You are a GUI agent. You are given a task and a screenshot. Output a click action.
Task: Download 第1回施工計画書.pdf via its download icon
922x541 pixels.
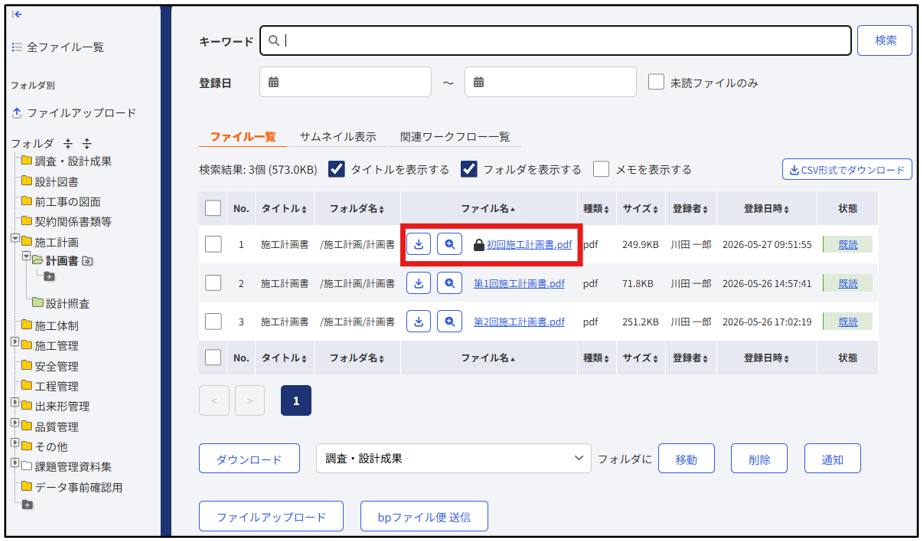pos(419,283)
